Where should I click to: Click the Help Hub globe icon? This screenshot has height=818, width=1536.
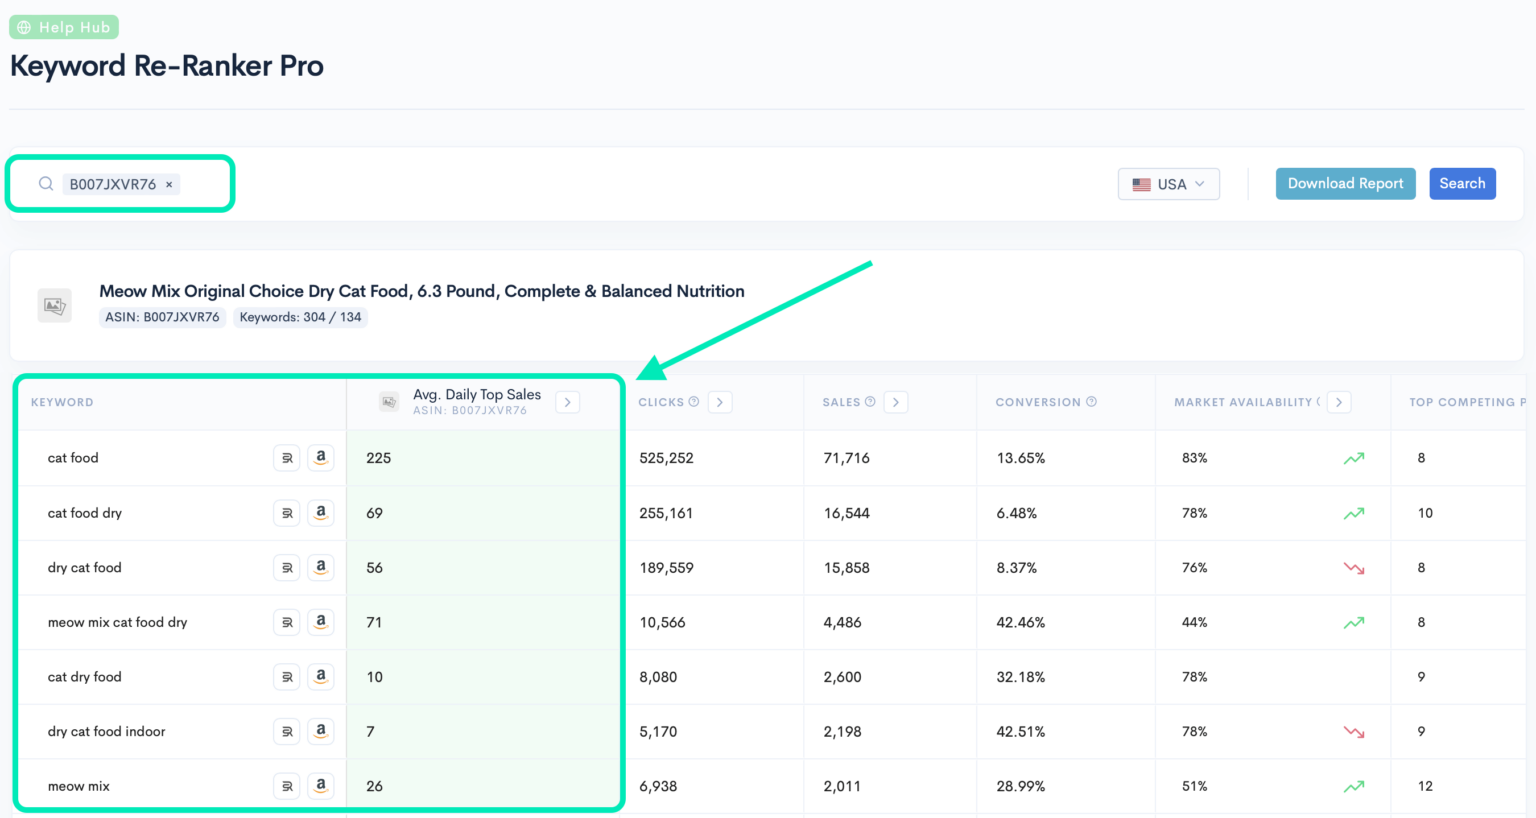(24, 26)
